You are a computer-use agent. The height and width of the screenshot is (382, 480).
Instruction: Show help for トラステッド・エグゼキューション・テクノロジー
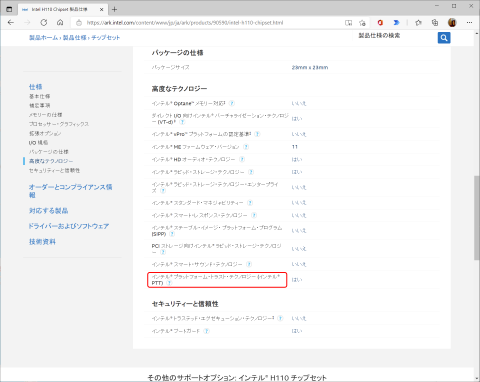(280, 318)
